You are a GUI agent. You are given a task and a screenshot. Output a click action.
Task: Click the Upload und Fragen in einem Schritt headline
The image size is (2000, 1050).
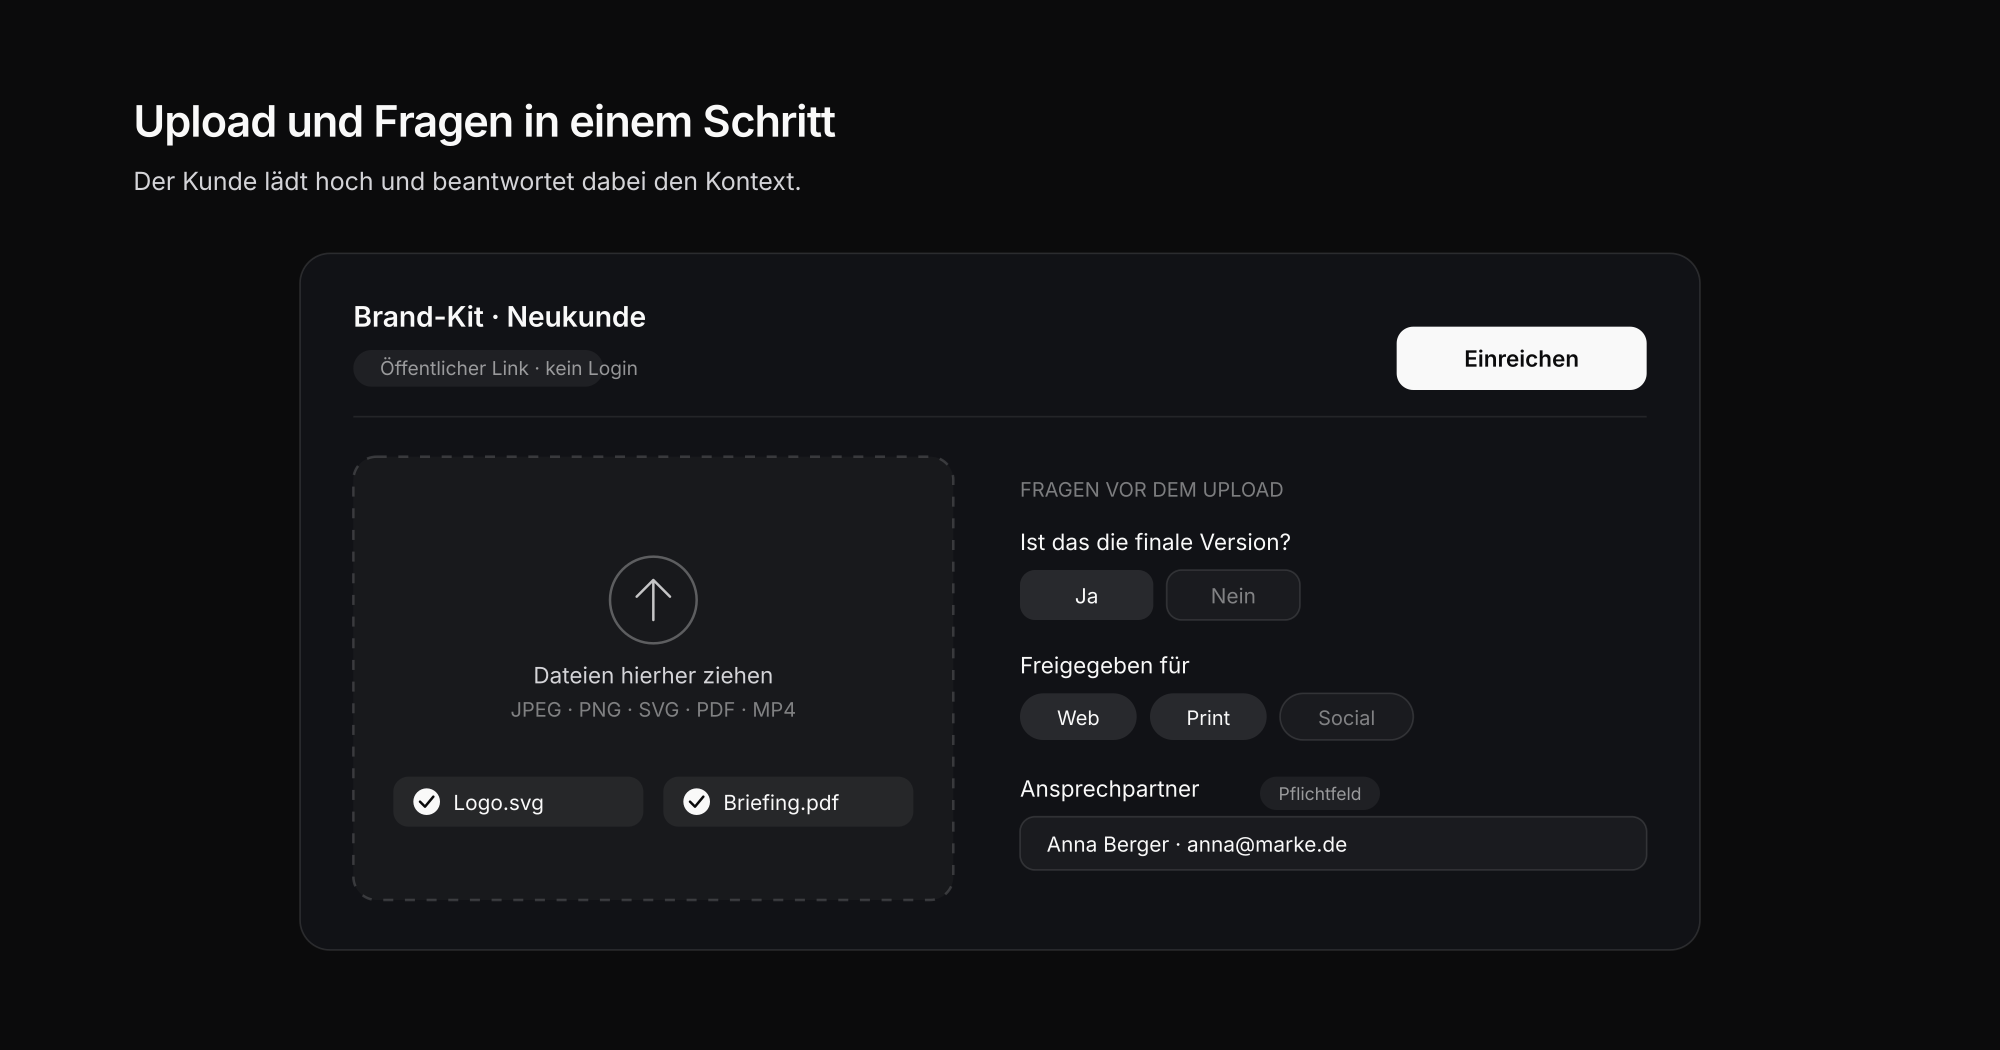point(484,121)
